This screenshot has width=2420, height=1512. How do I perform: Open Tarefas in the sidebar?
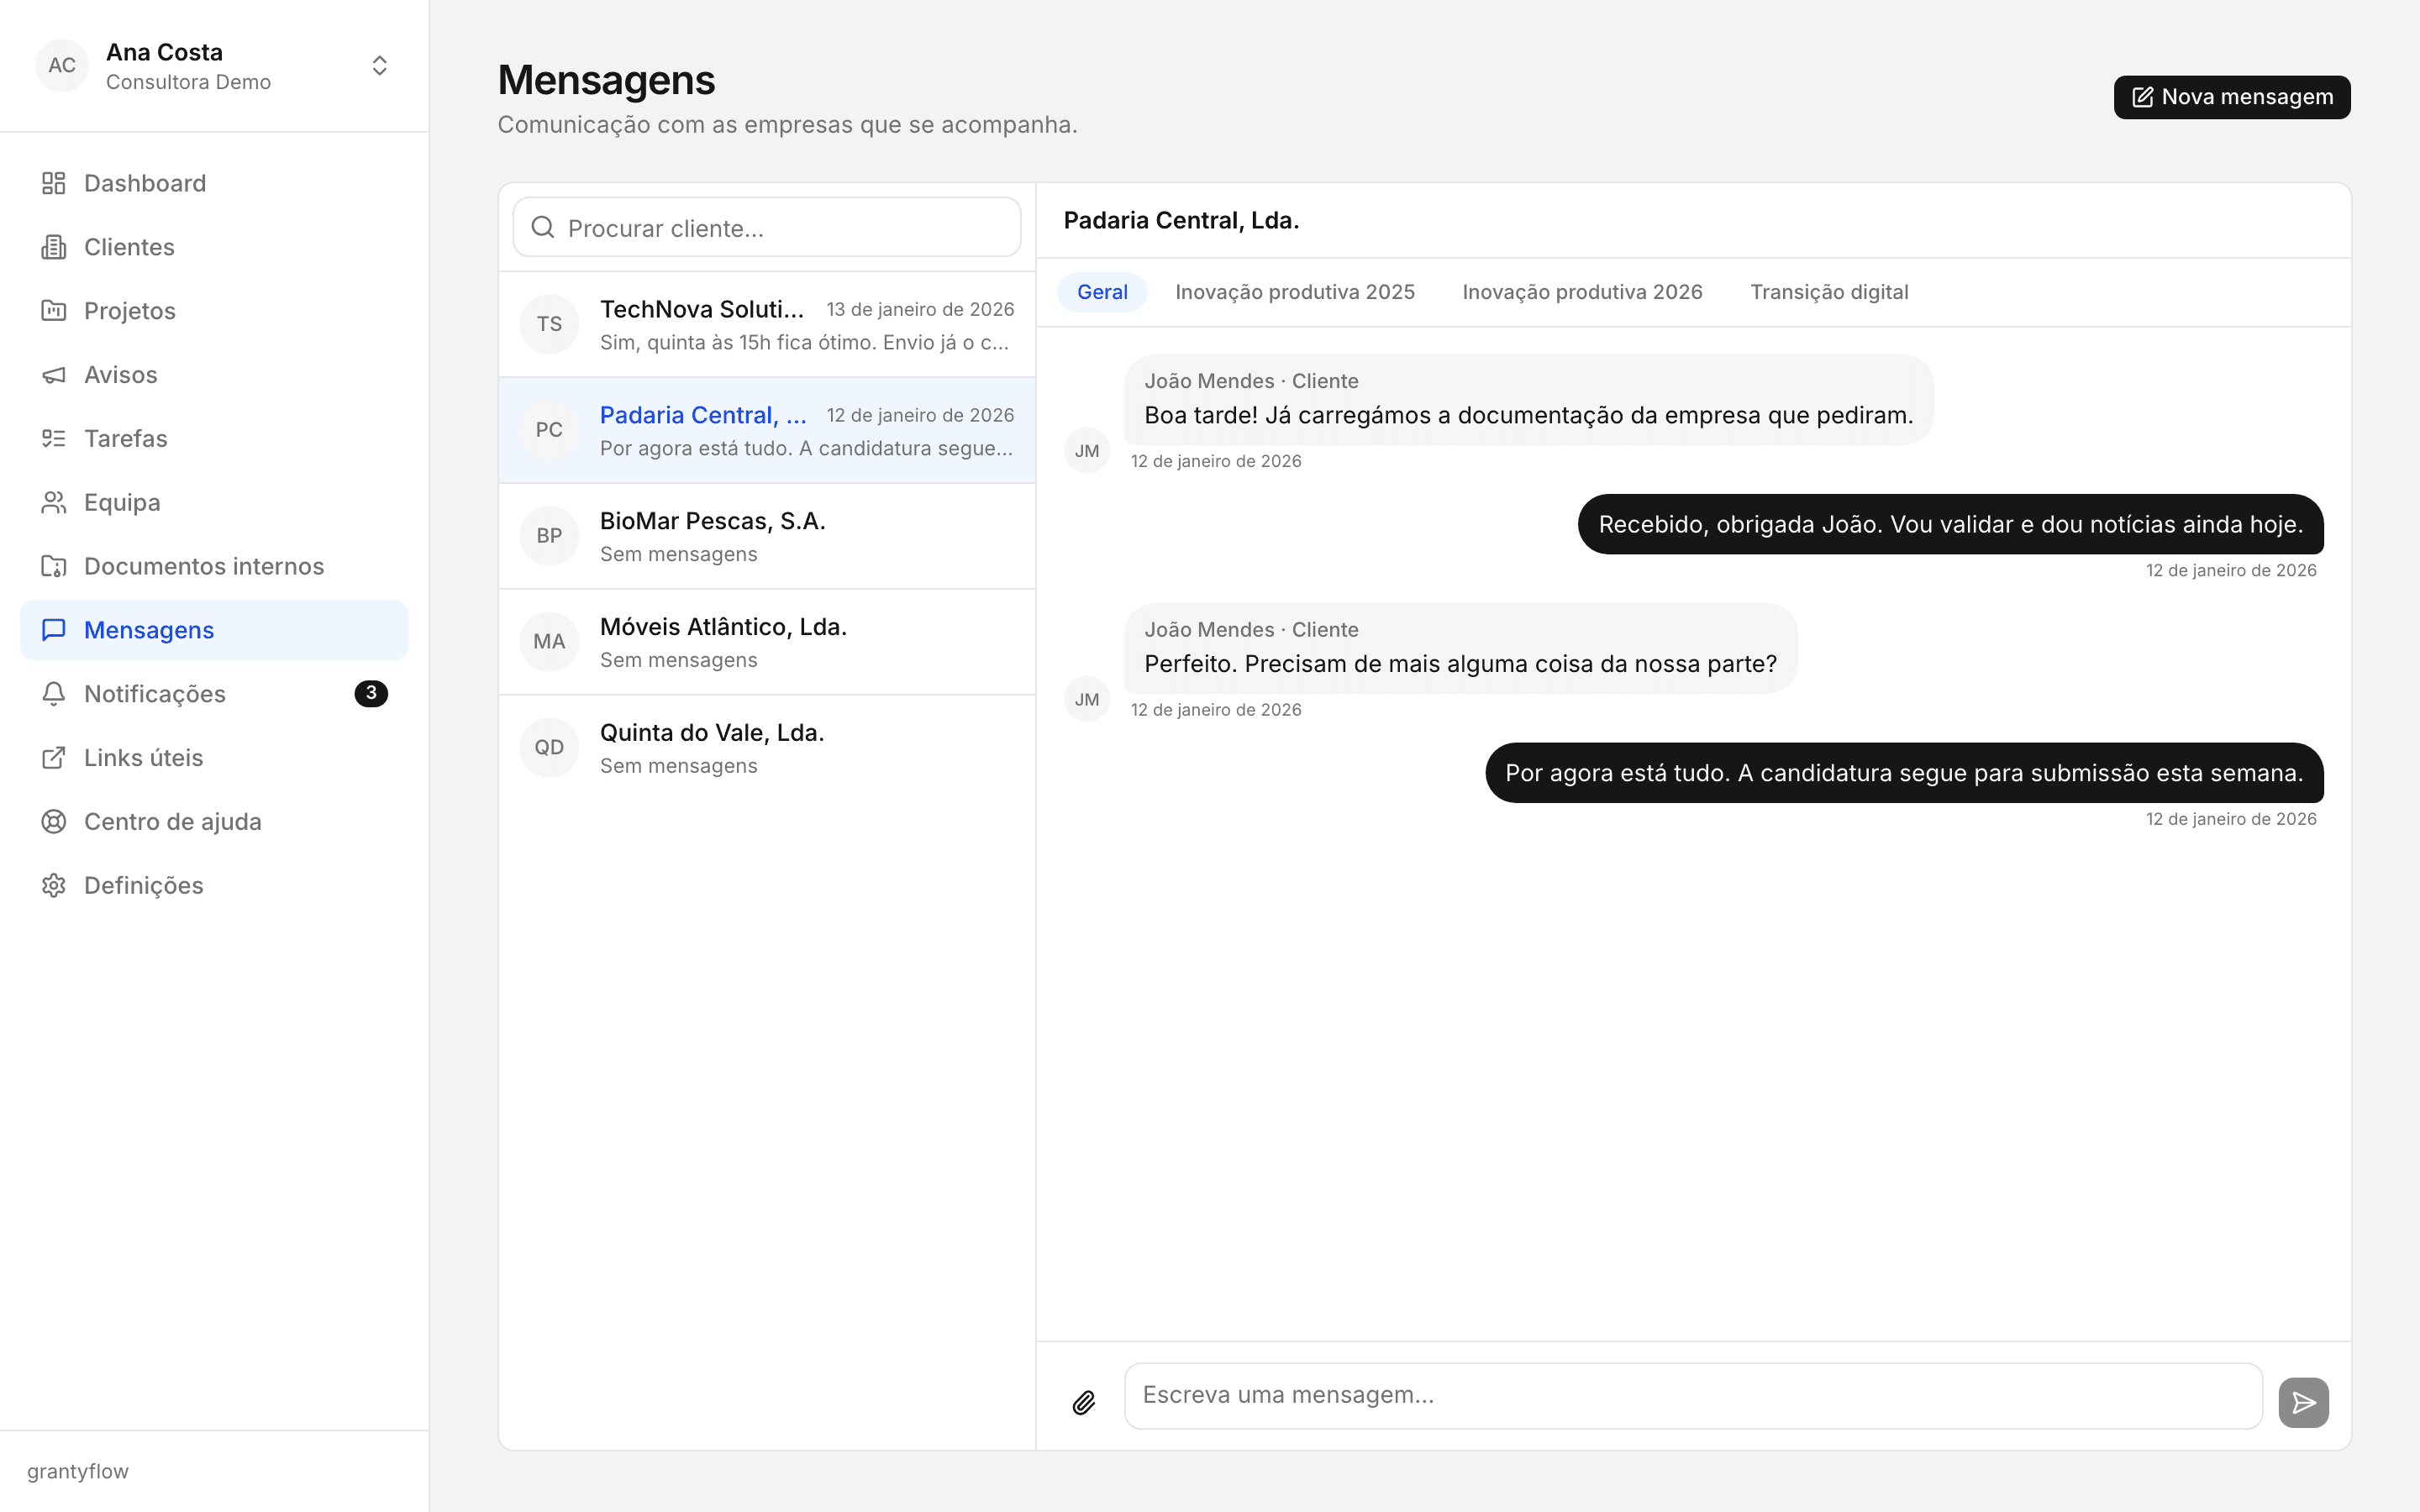tap(214, 438)
